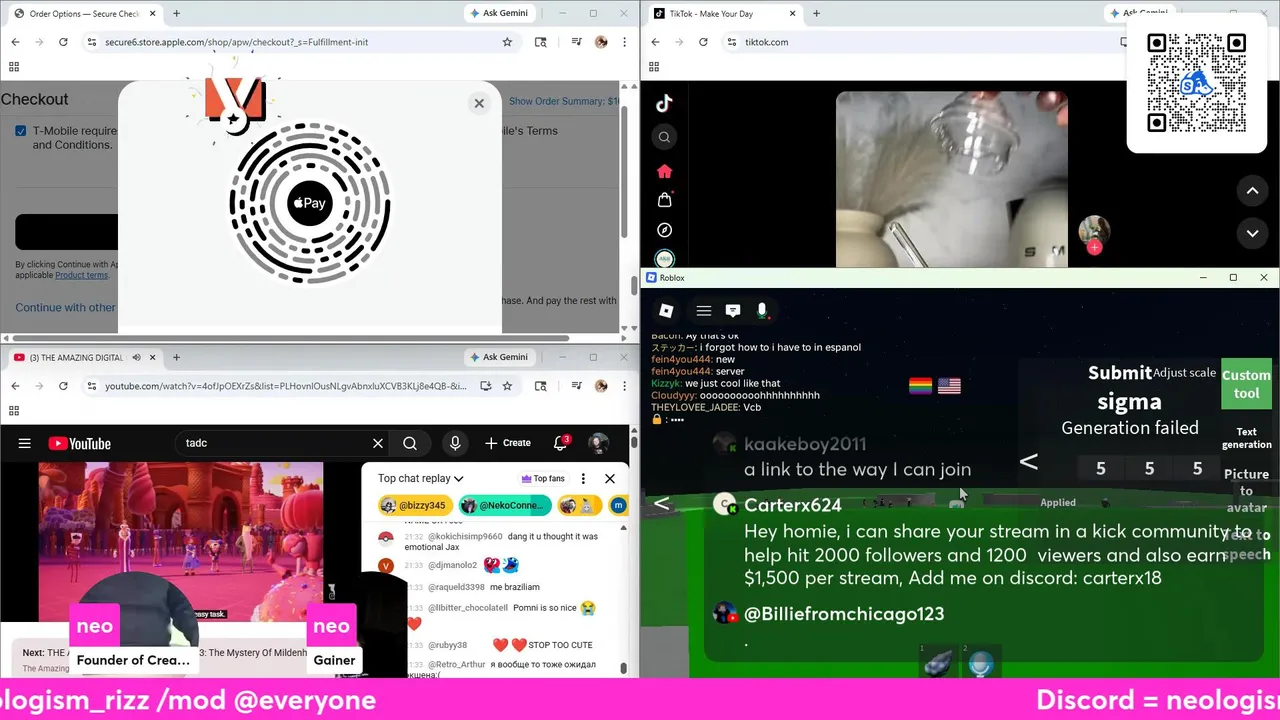
Task: Toggle Roblox voice chat microphone
Action: click(762, 311)
